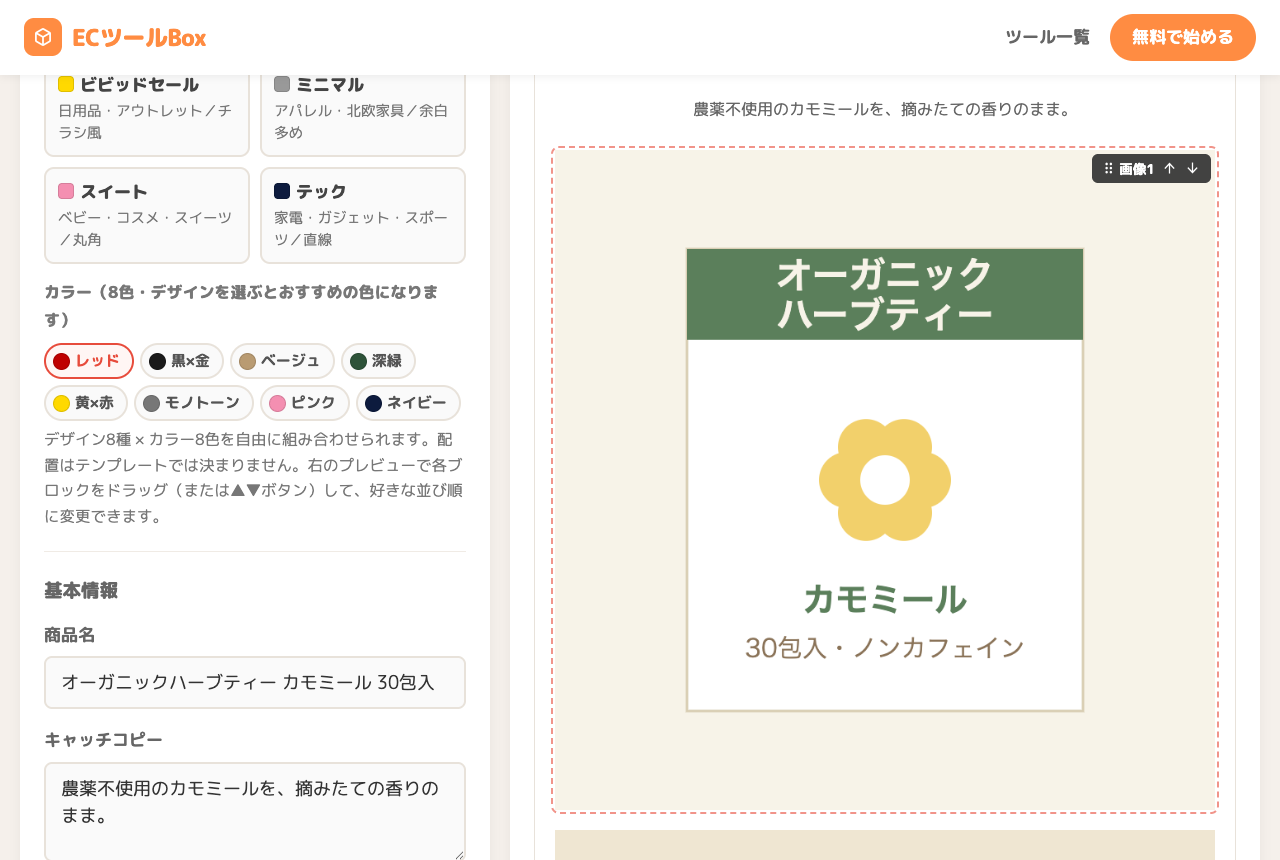This screenshot has height=860, width=1280.
Task: Open the ツール一覧 link in the header
Action: pyautogui.click(x=1048, y=37)
